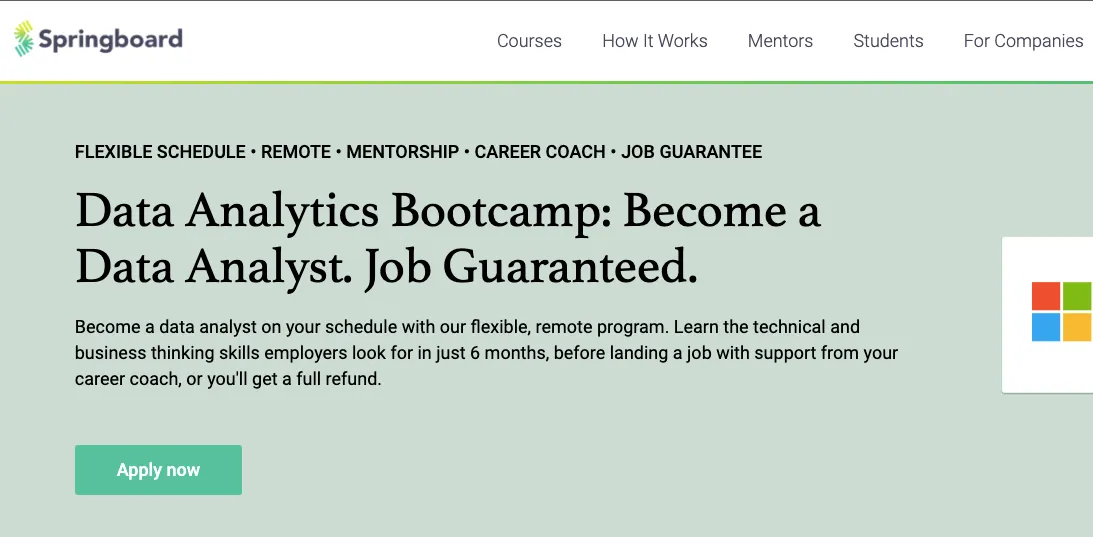Image resolution: width=1093 pixels, height=537 pixels.
Task: Select Students in the top navigation
Action: [888, 41]
